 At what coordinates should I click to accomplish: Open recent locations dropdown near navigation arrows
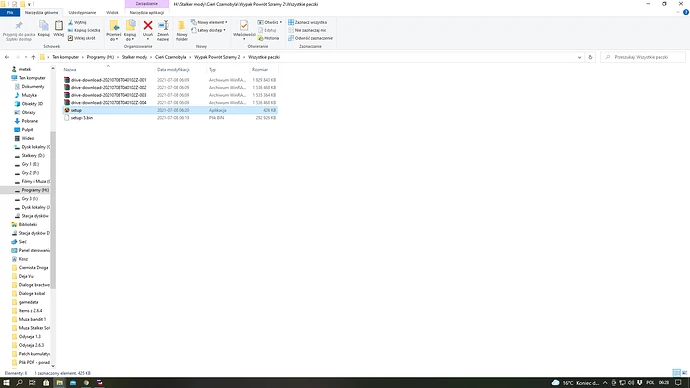[x=26, y=57]
